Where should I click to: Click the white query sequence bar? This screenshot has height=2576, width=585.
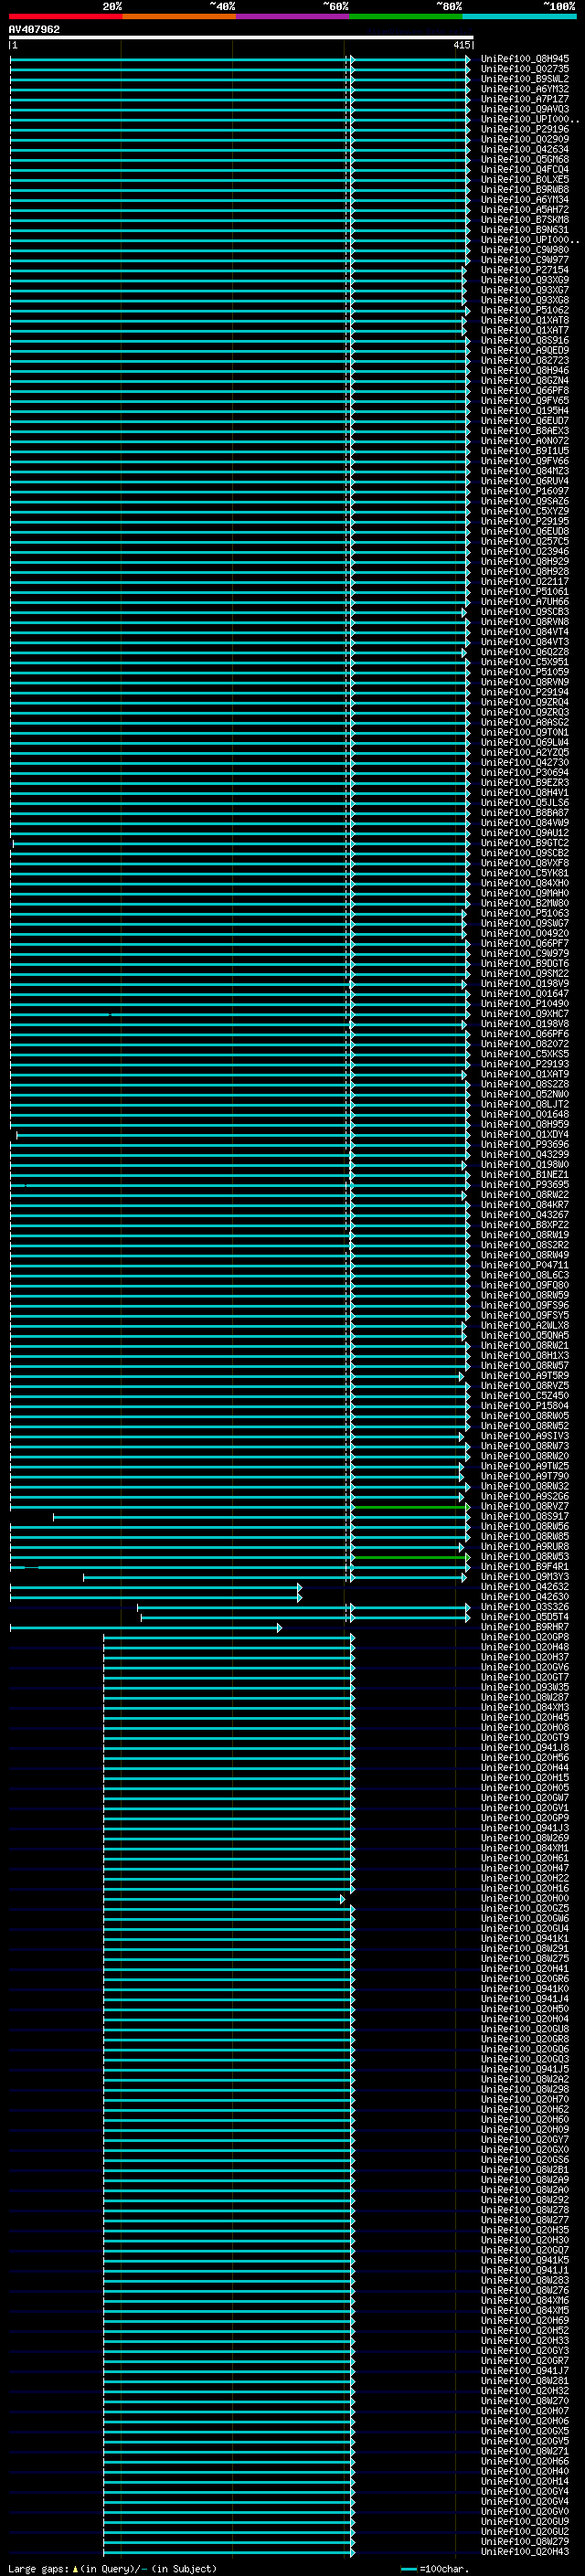[x=241, y=37]
